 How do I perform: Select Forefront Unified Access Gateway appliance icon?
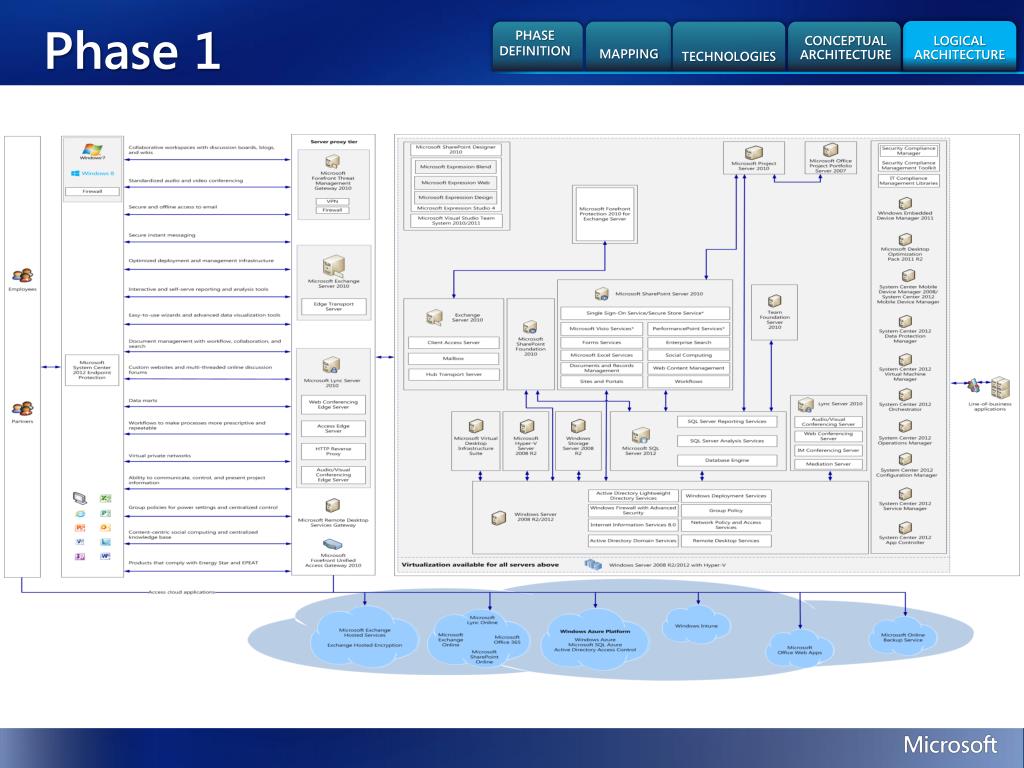point(332,544)
